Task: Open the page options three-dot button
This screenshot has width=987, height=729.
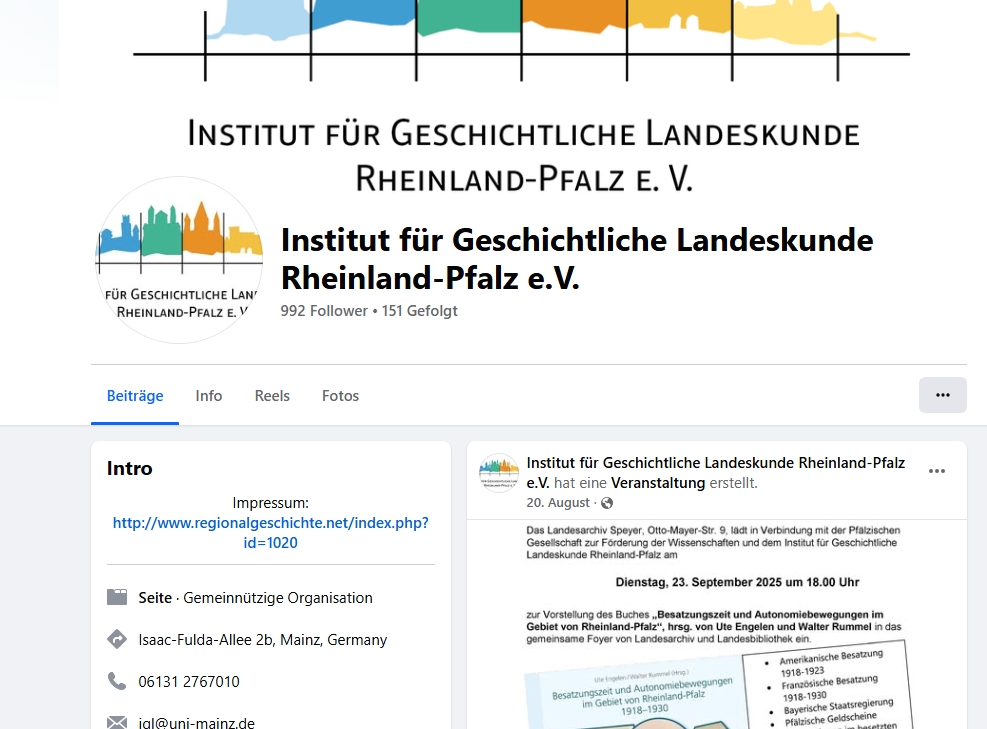Action: tap(942, 395)
